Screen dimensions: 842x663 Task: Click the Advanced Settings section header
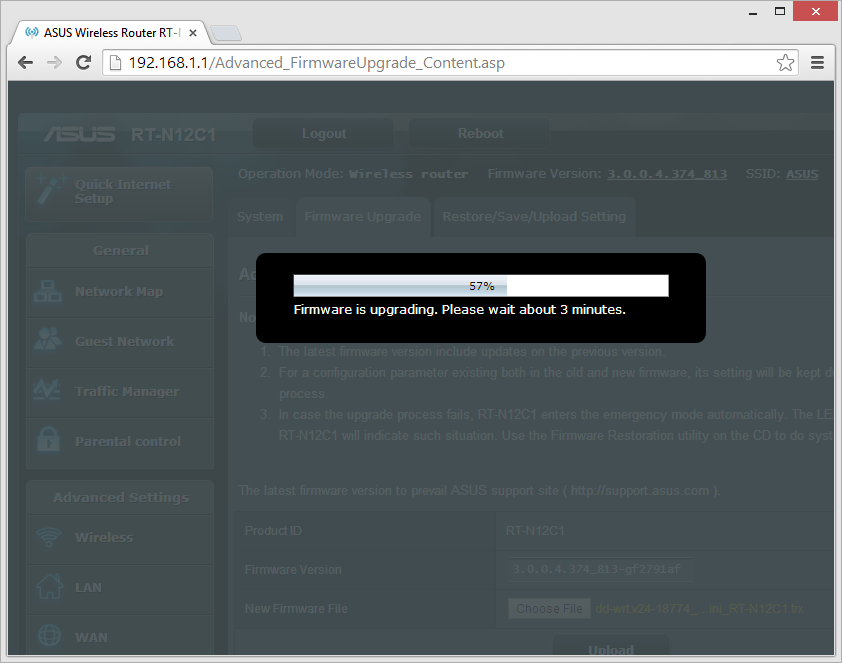point(121,498)
